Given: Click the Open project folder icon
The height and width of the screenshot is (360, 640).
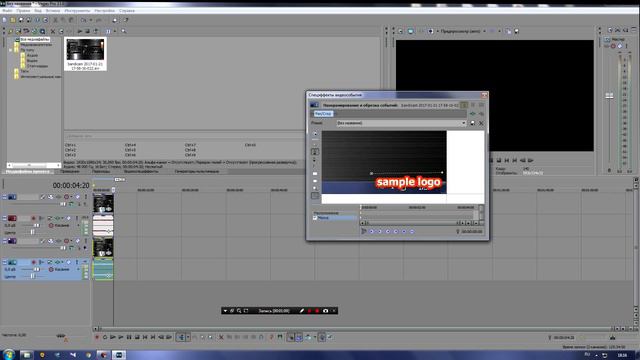Looking at the screenshot, I should click(x=13, y=20).
